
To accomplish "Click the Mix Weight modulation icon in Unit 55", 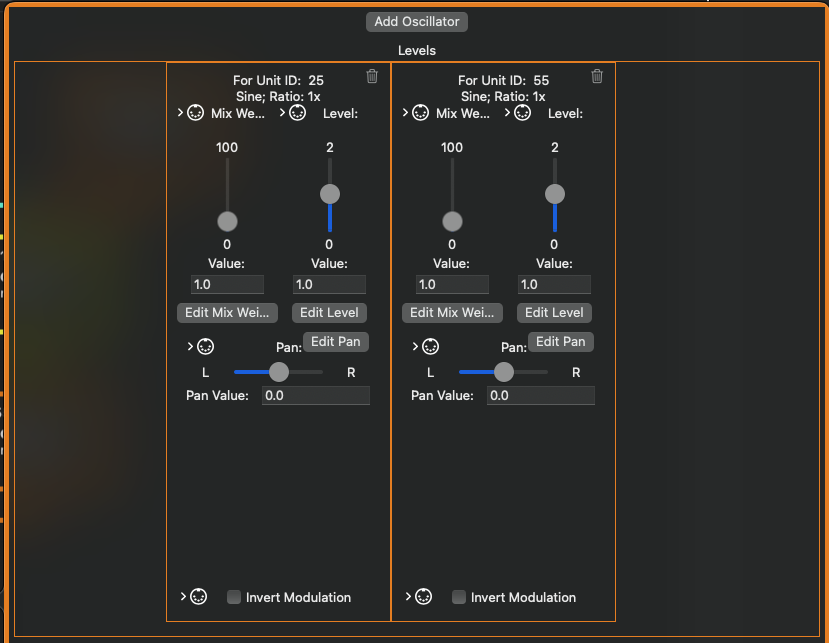I will [x=421, y=113].
